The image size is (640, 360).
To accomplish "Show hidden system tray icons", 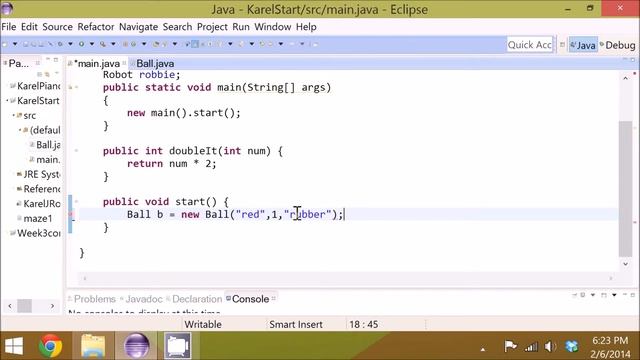I will click(483, 349).
